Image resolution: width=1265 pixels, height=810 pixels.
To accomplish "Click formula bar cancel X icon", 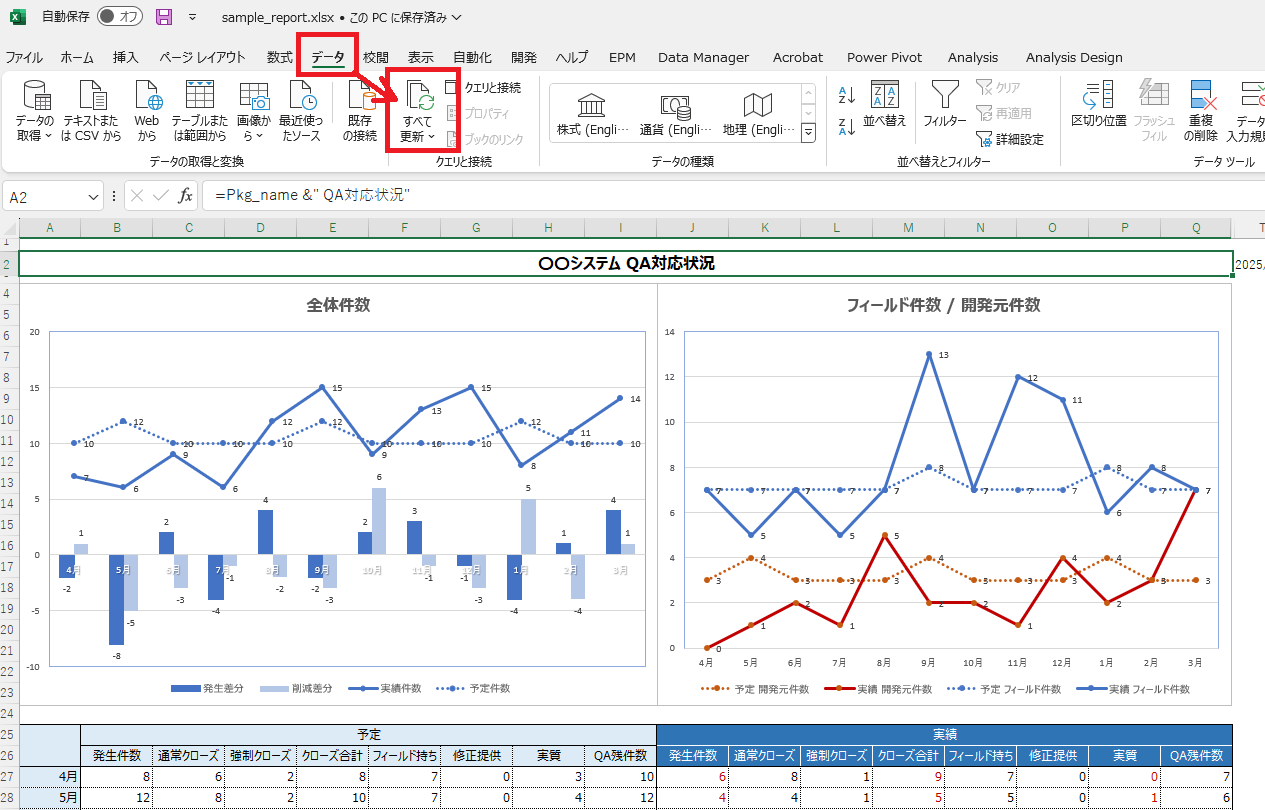I will pos(137,196).
